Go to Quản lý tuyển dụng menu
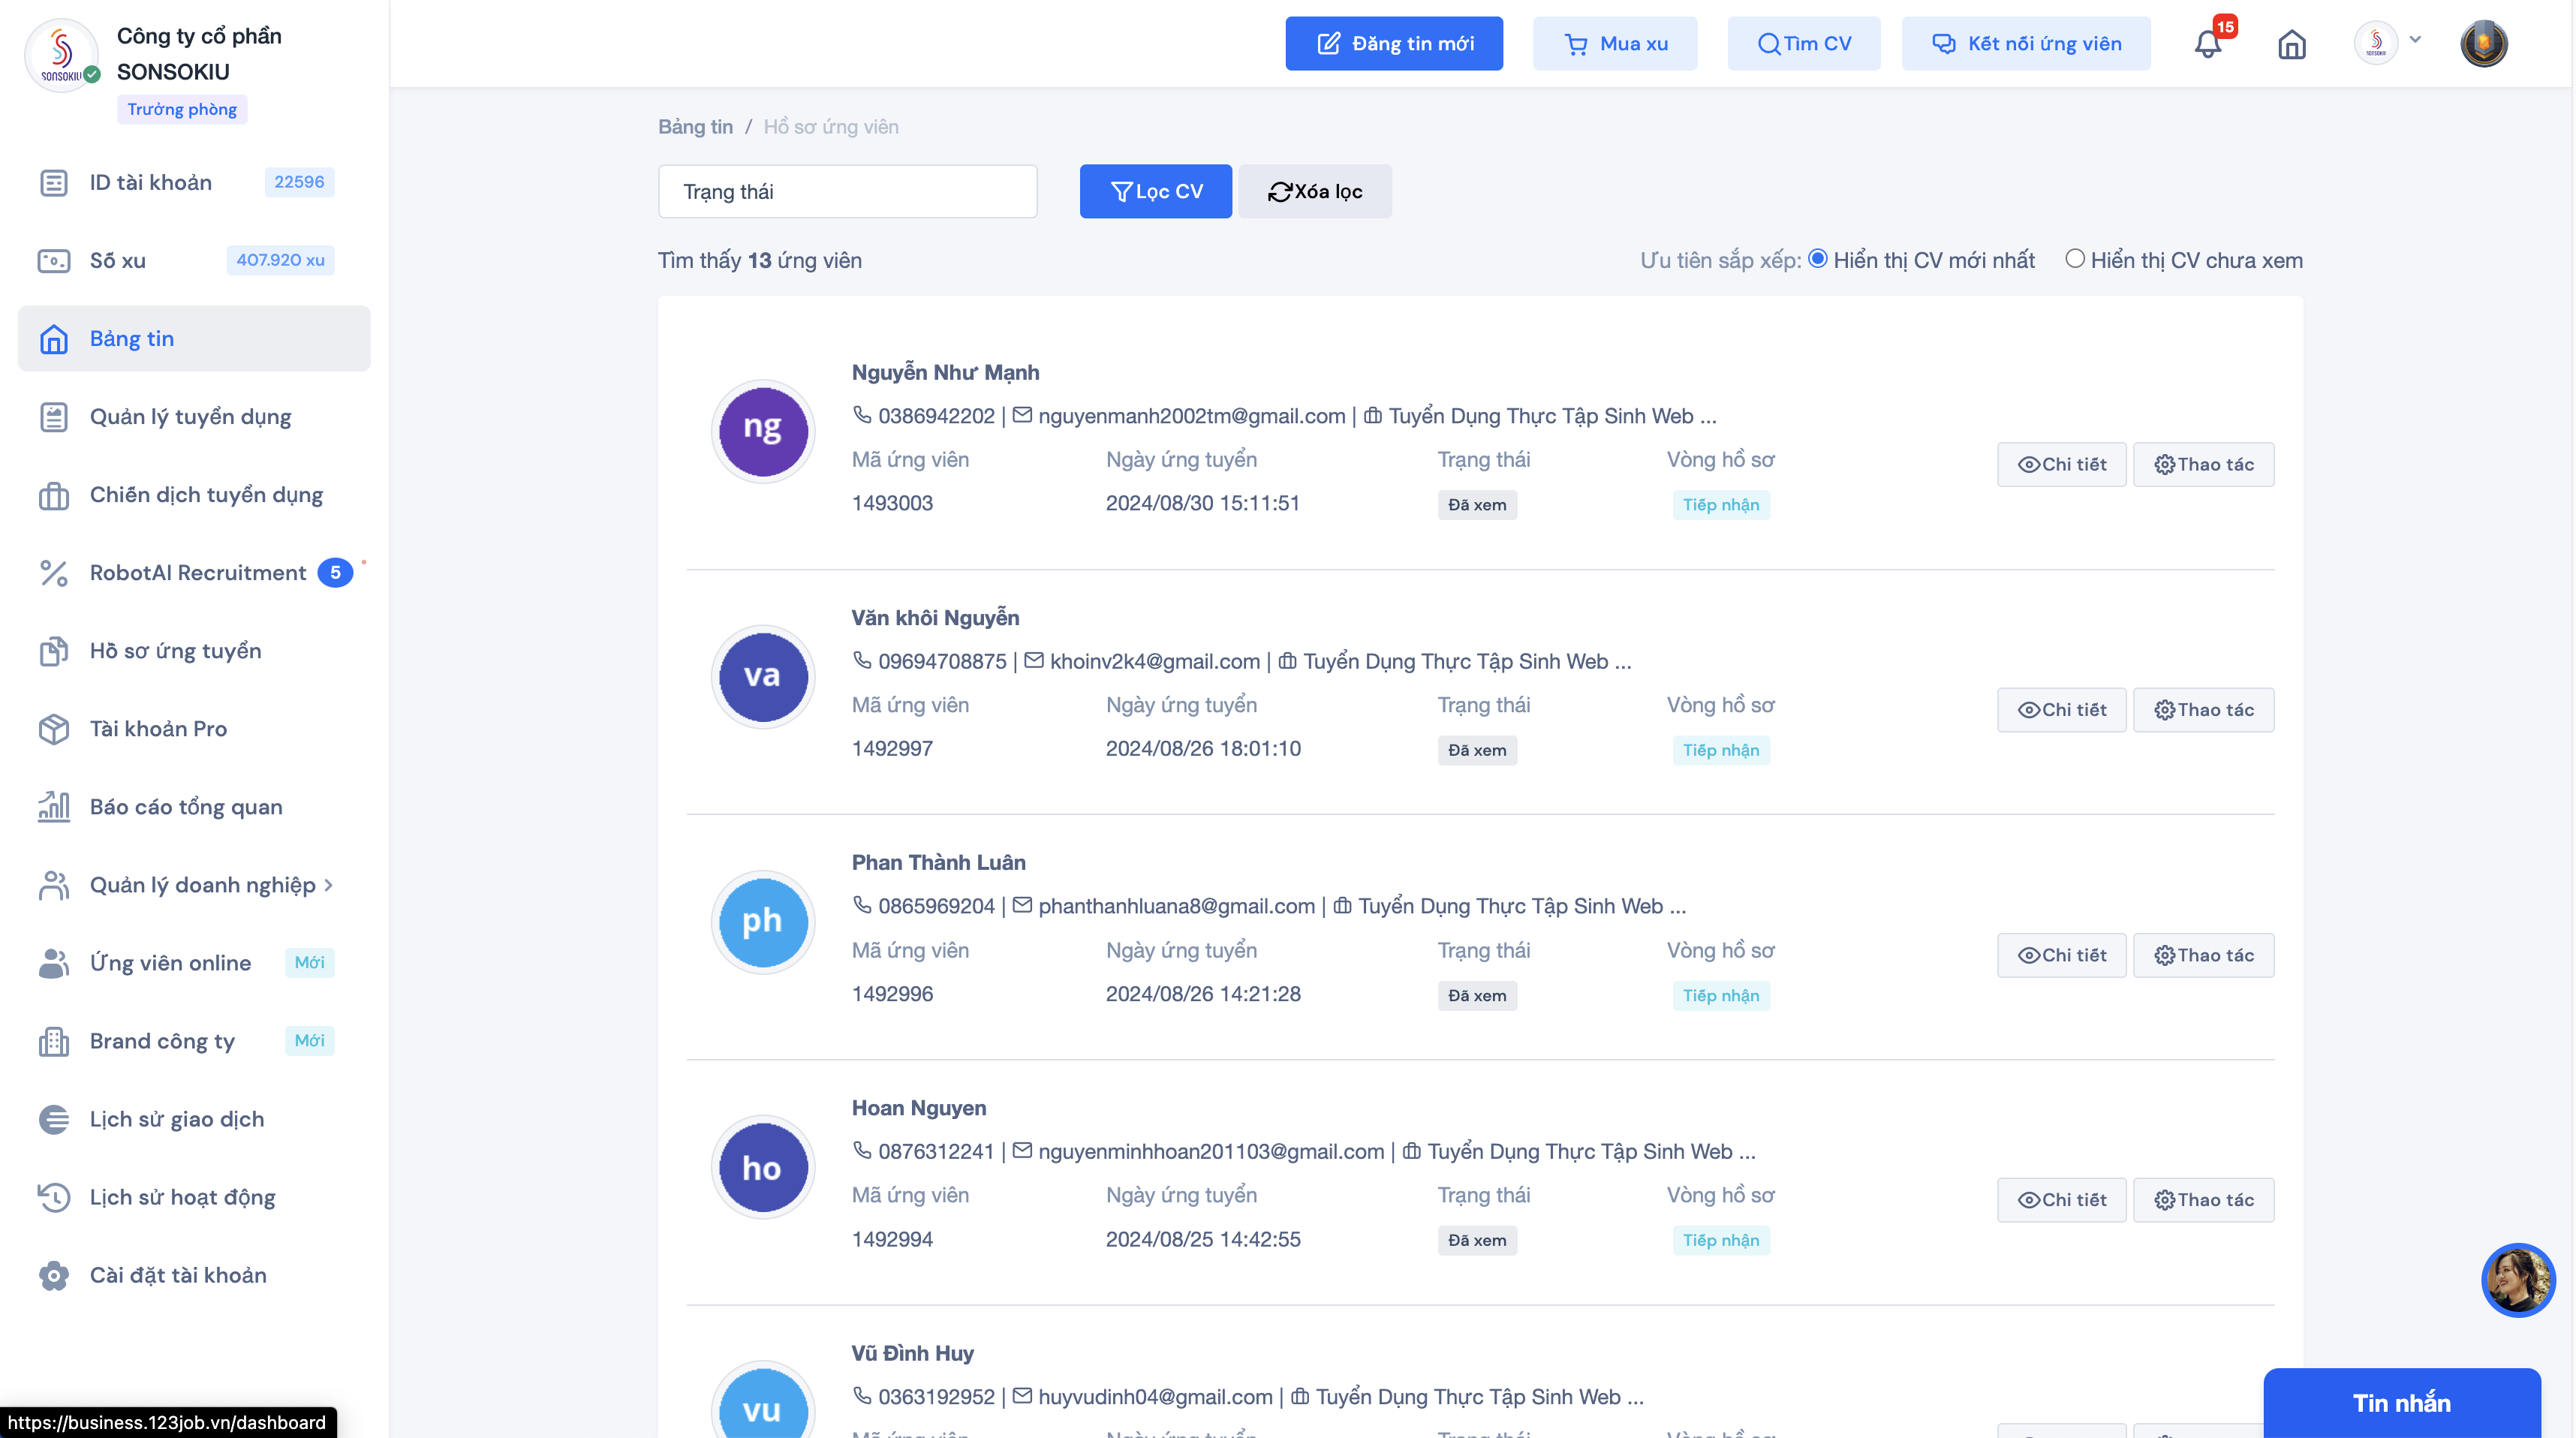2576x1438 pixels. click(x=190, y=416)
